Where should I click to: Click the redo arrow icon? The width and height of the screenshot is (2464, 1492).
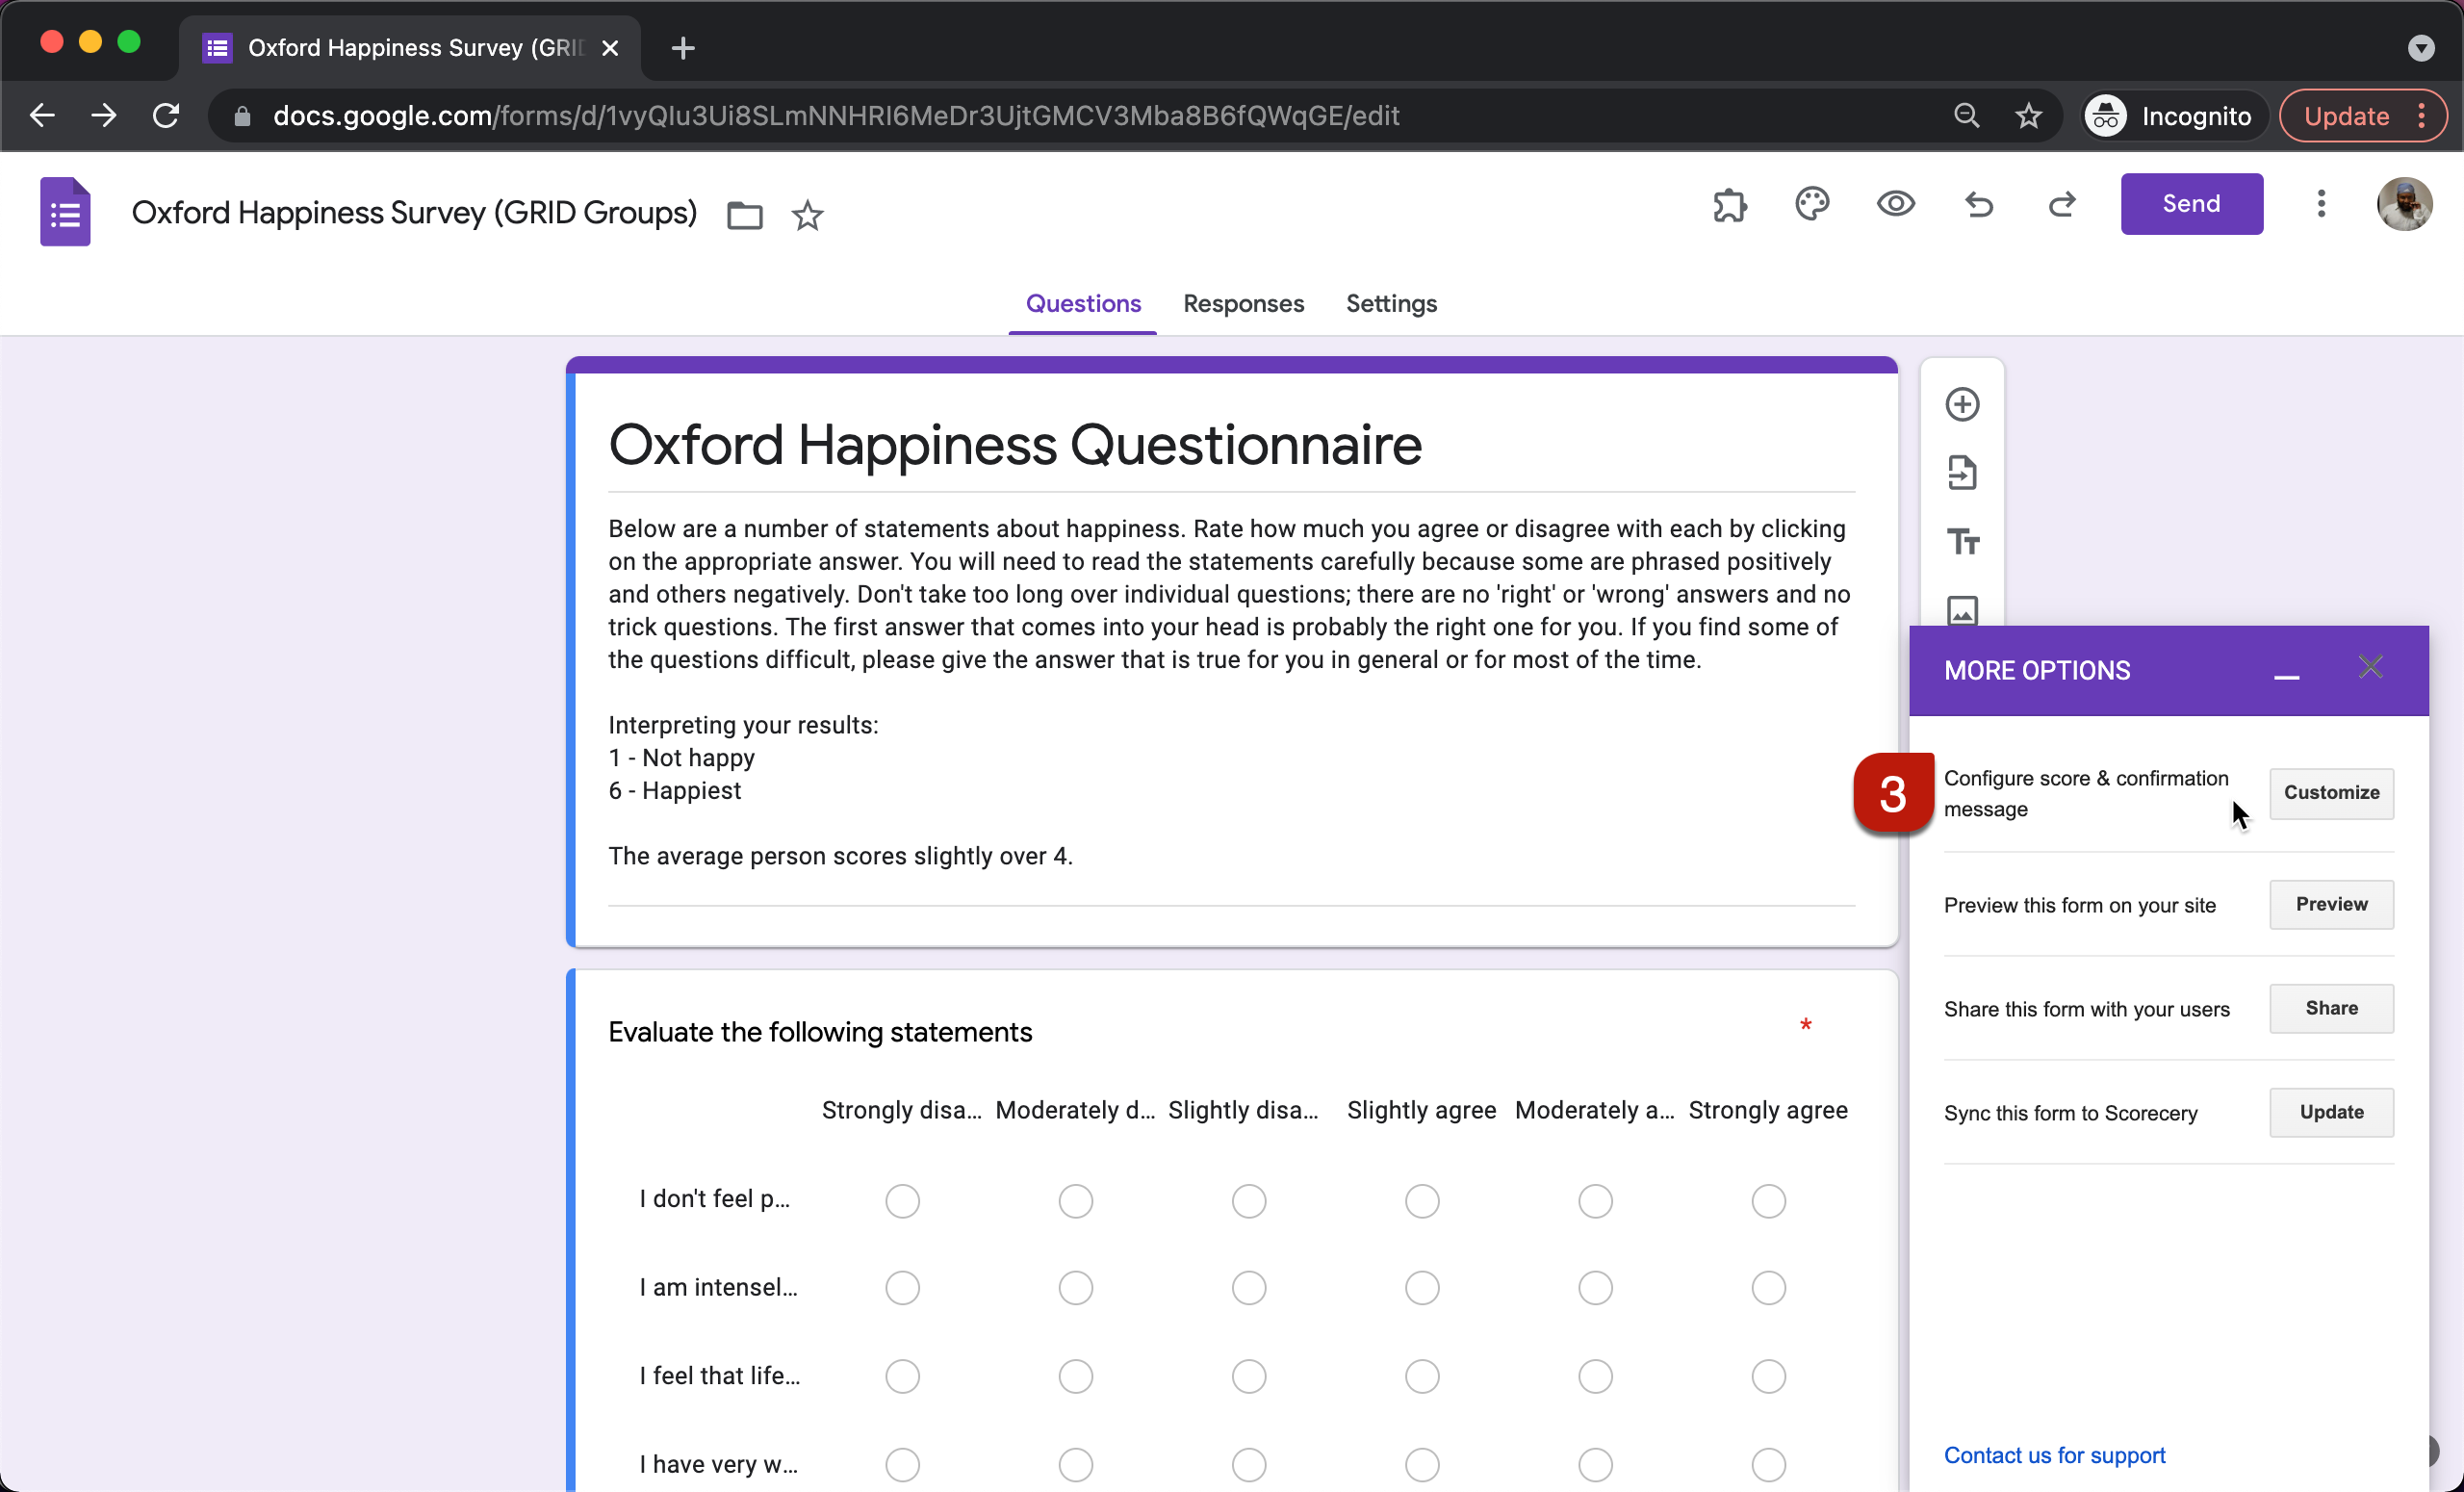click(x=2062, y=205)
